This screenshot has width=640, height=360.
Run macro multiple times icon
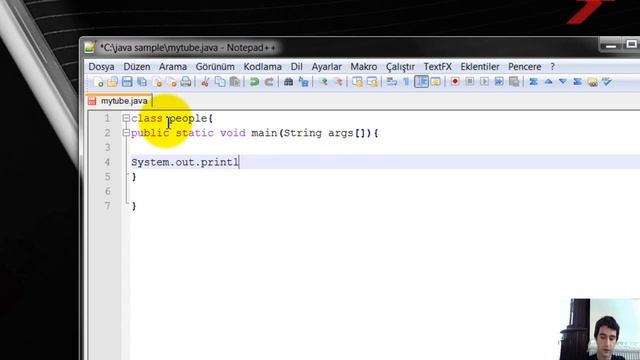coord(499,82)
